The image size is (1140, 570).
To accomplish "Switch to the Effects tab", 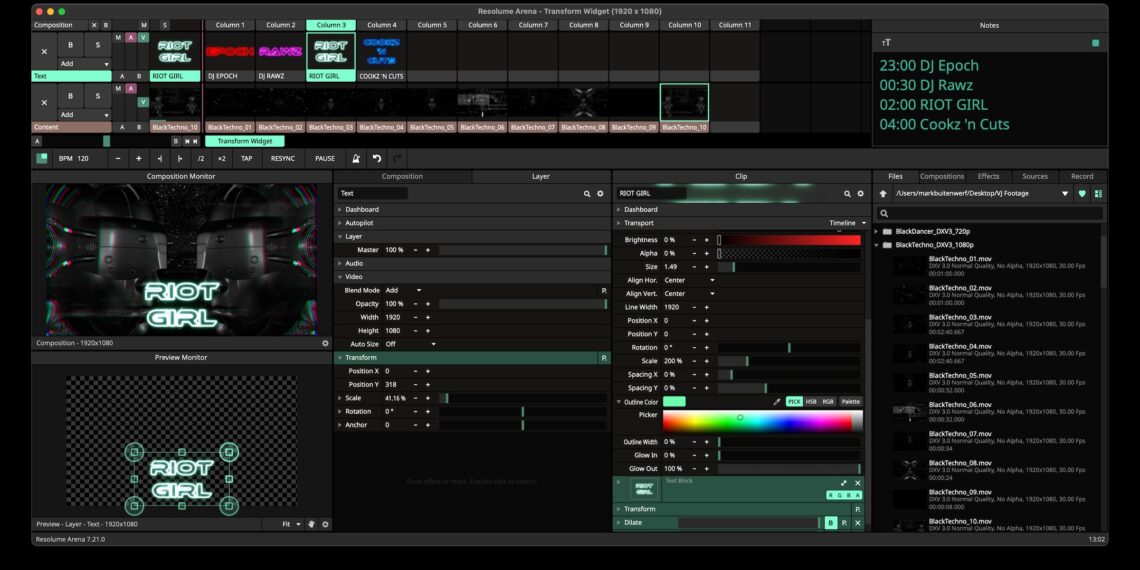I will (x=988, y=176).
